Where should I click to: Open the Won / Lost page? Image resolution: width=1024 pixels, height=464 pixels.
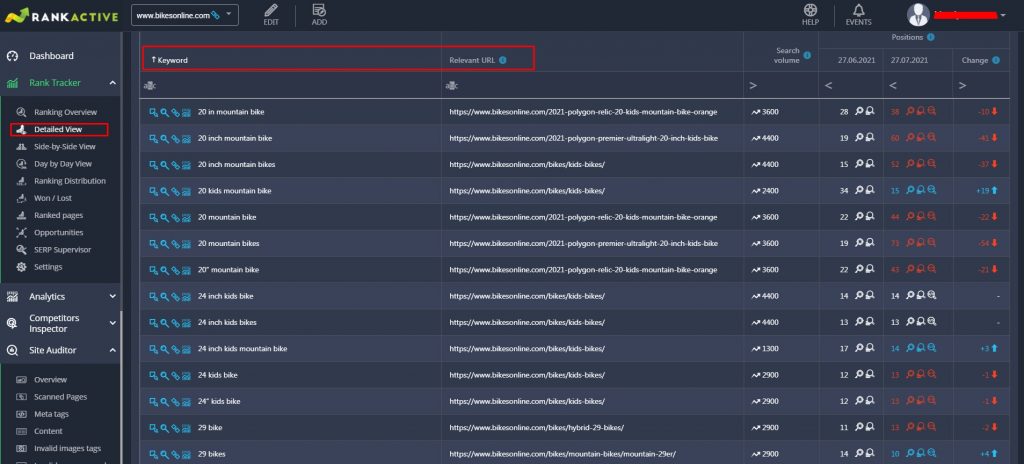(53, 198)
